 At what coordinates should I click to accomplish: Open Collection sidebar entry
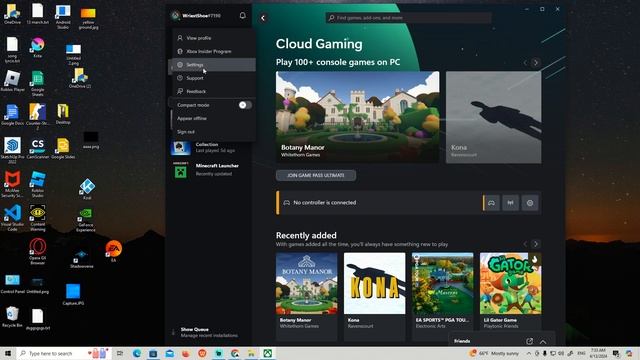point(209,148)
